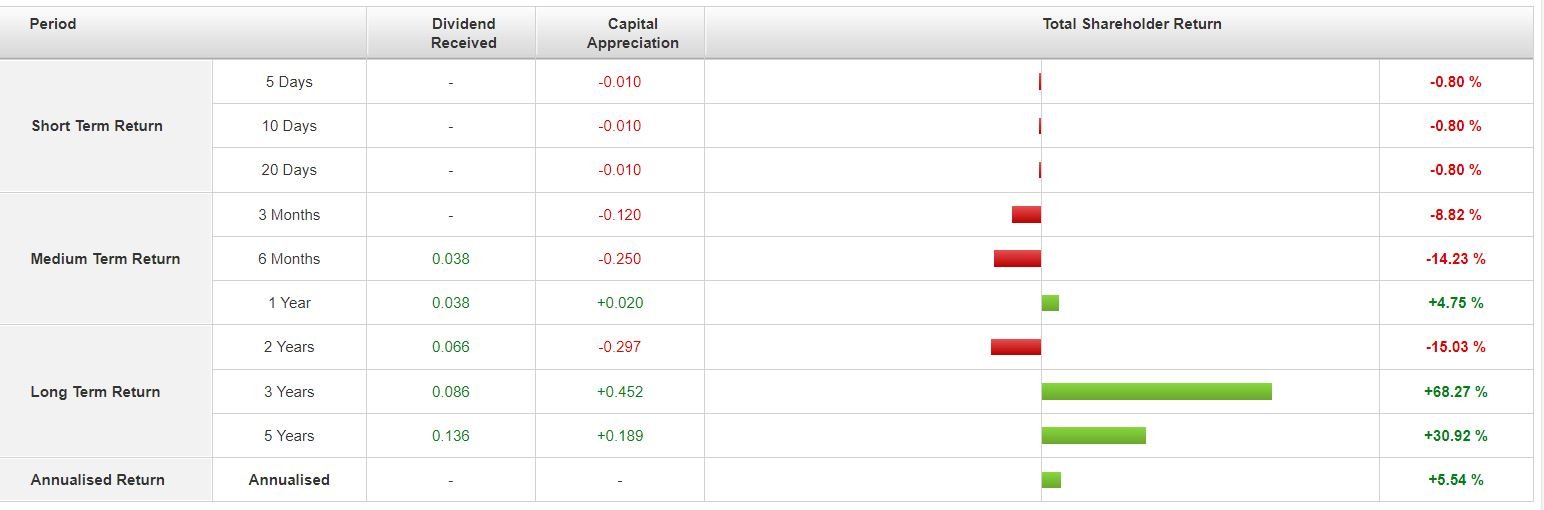Click the 3 Months period cell
Viewport: 1544px width, 510px height.
tap(289, 215)
